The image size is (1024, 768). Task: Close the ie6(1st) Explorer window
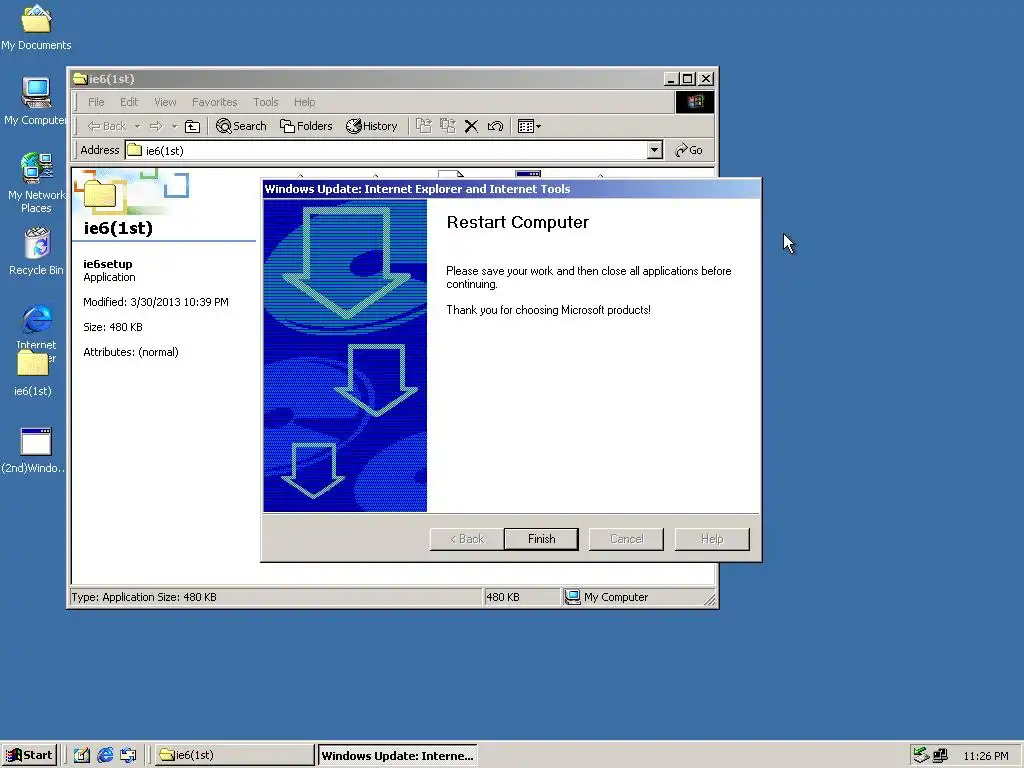tap(706, 79)
